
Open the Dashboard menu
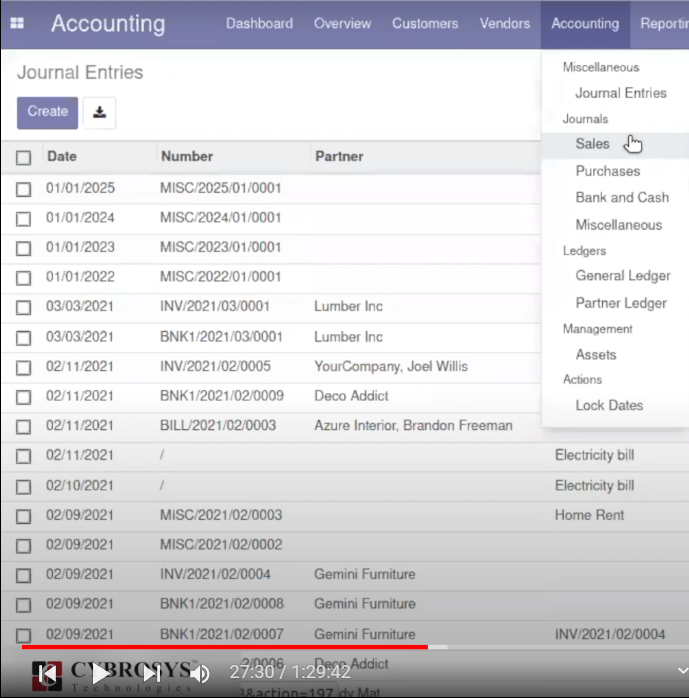(x=259, y=23)
